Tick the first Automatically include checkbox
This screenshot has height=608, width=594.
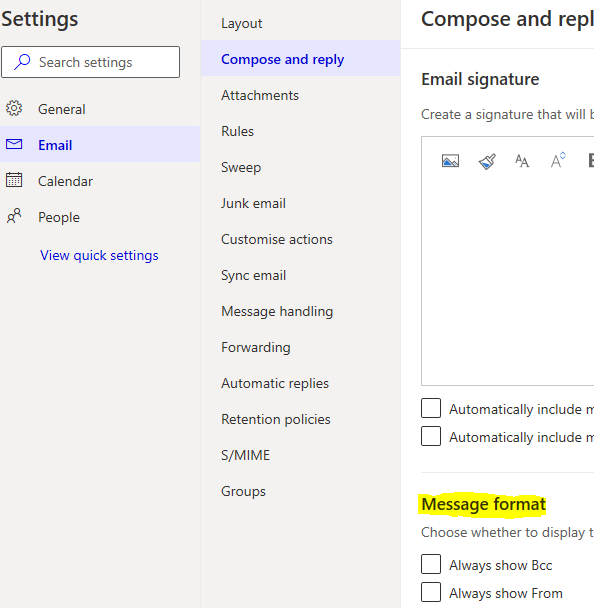point(431,408)
